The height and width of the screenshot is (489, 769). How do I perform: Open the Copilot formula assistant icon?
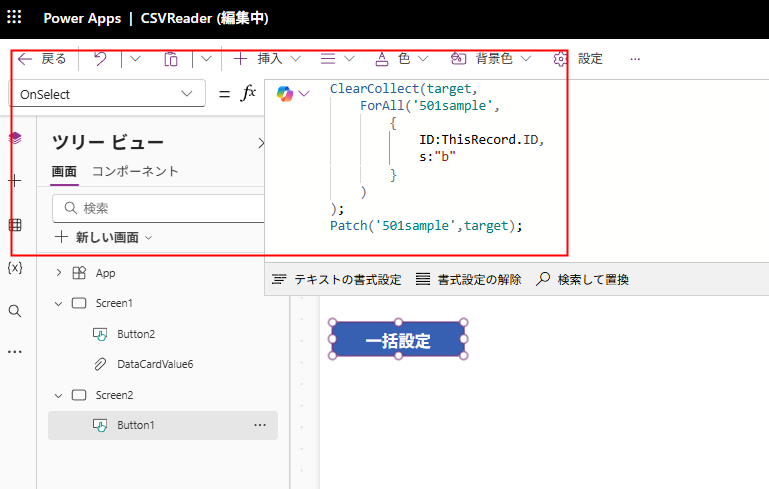(285, 93)
